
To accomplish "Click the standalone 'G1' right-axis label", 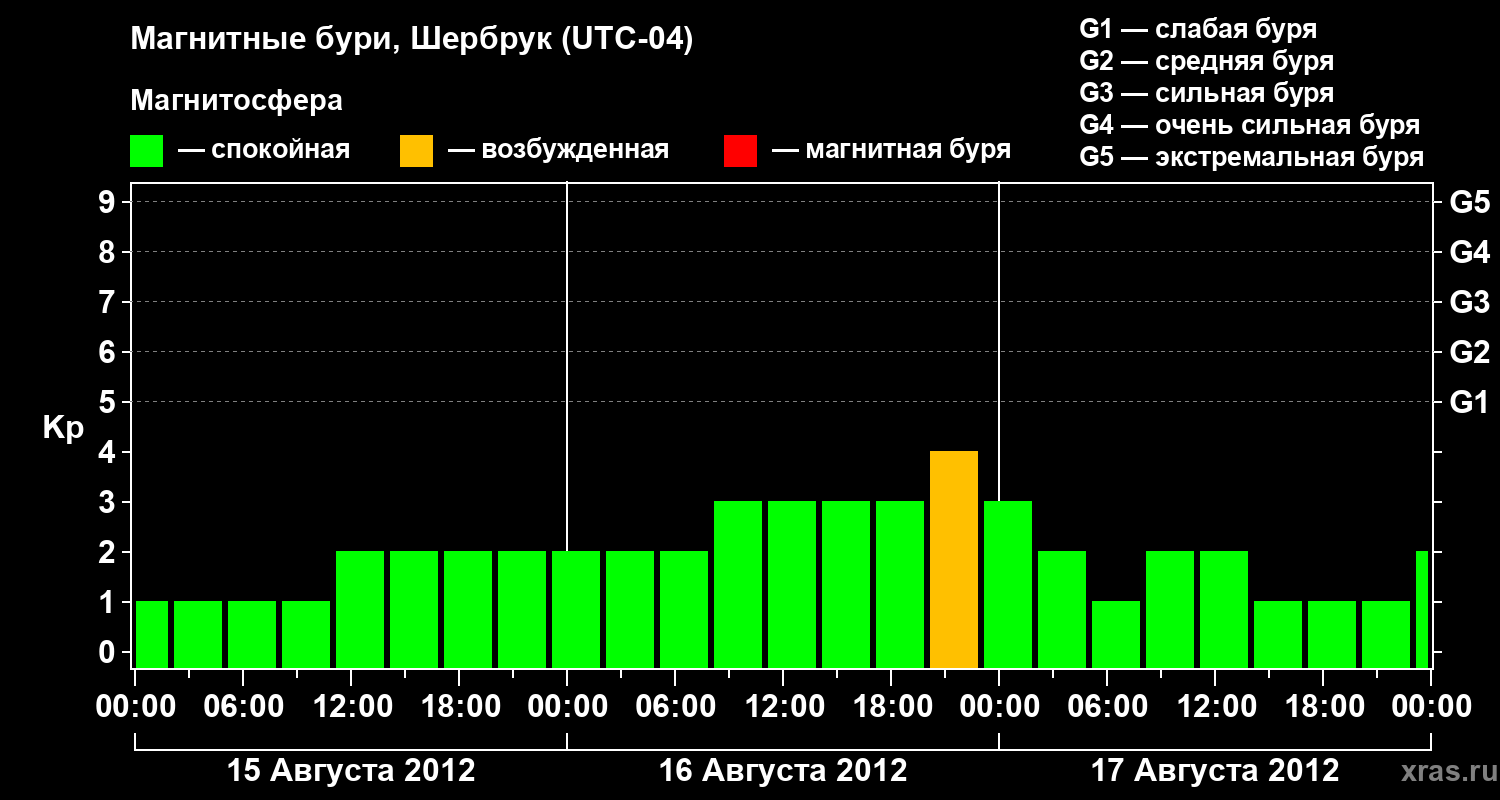I will [x=1469, y=402].
